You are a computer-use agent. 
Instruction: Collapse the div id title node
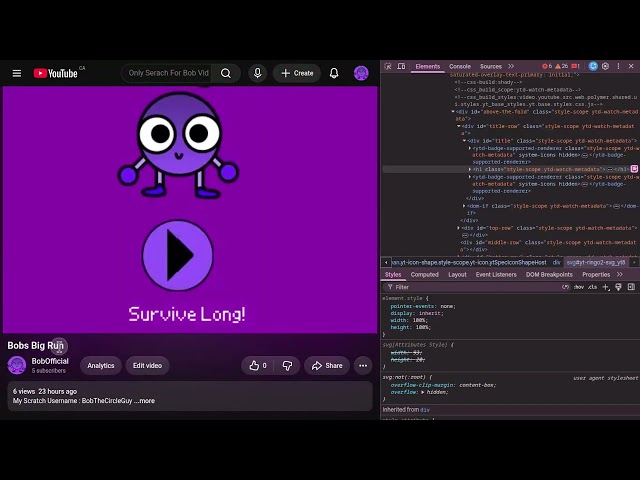click(464, 141)
